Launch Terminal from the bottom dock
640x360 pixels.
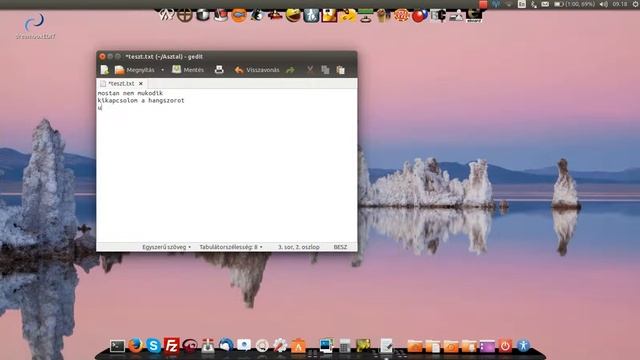(x=117, y=346)
